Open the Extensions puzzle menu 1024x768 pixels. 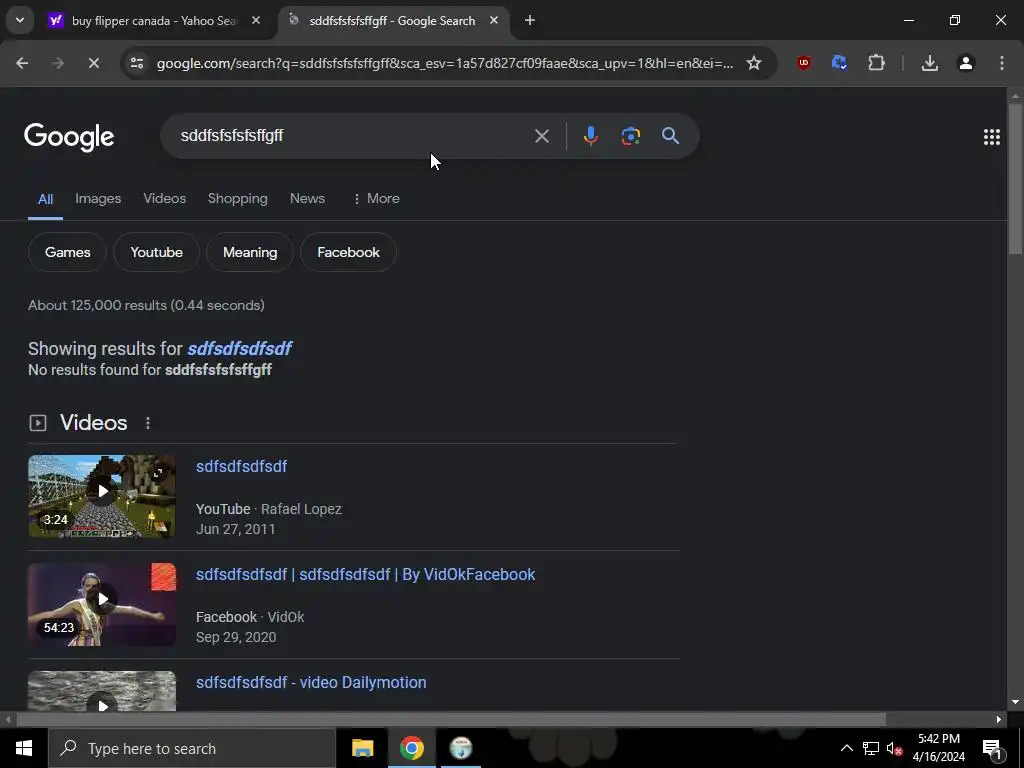point(876,63)
